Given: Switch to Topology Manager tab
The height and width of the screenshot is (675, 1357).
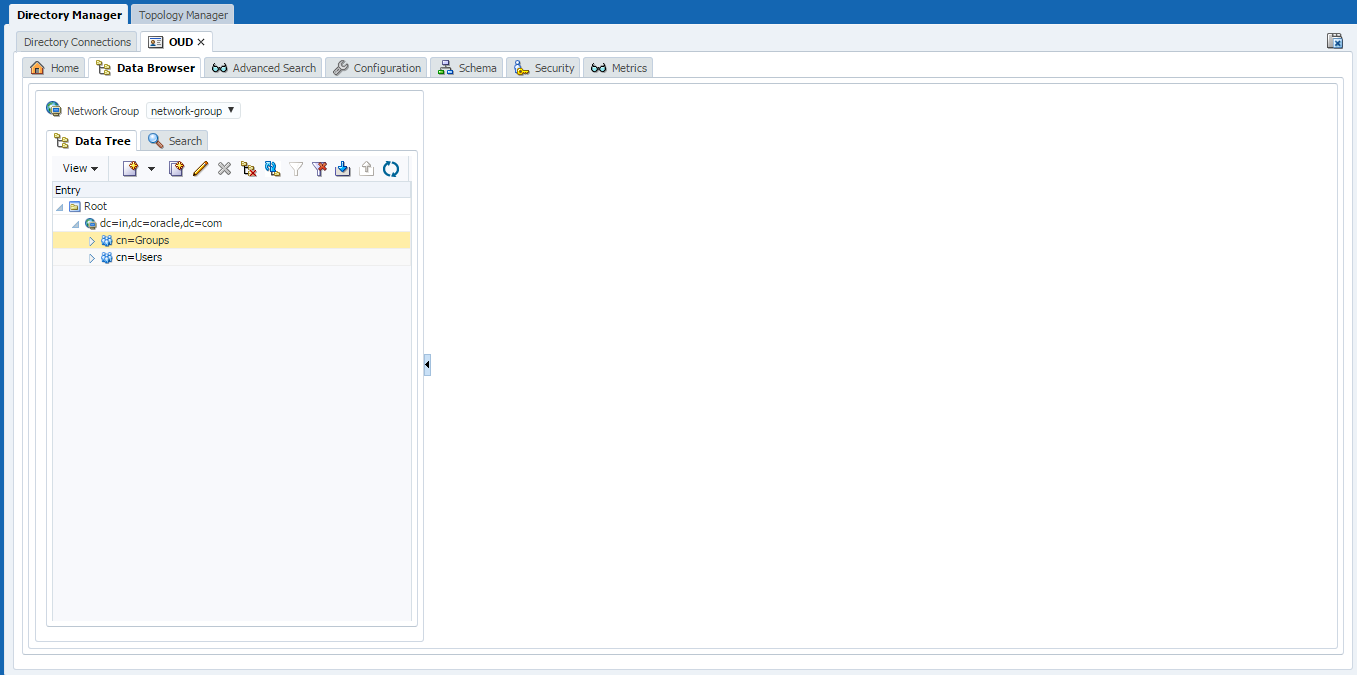Looking at the screenshot, I should [x=183, y=15].
